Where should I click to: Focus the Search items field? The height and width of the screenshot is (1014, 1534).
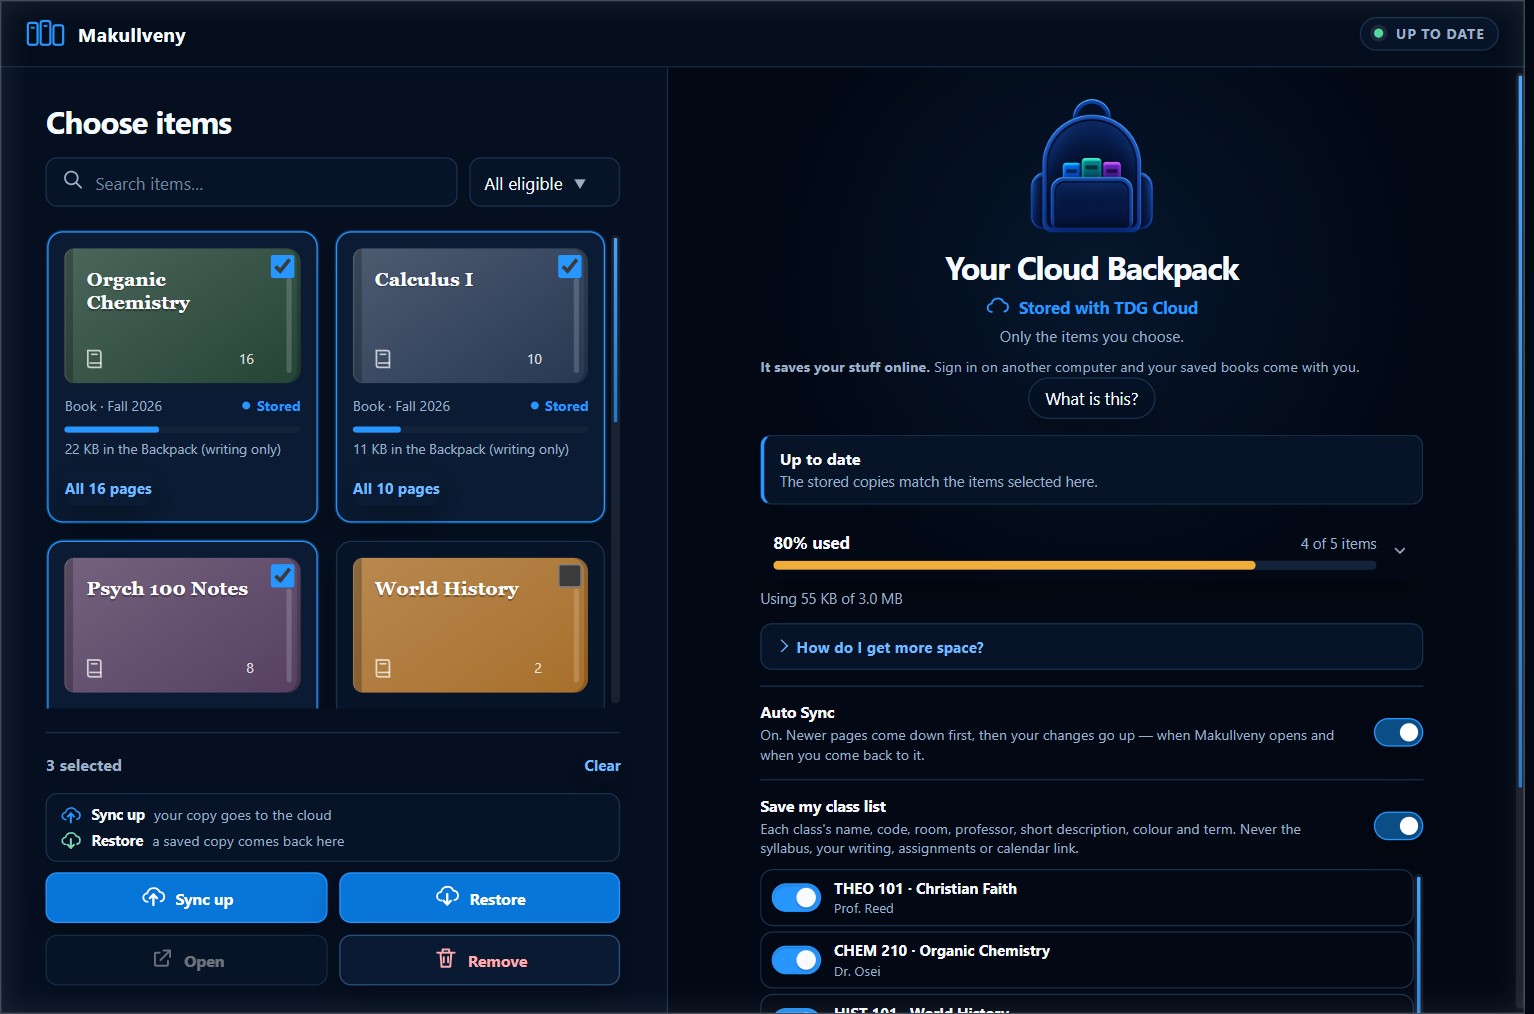pos(251,183)
